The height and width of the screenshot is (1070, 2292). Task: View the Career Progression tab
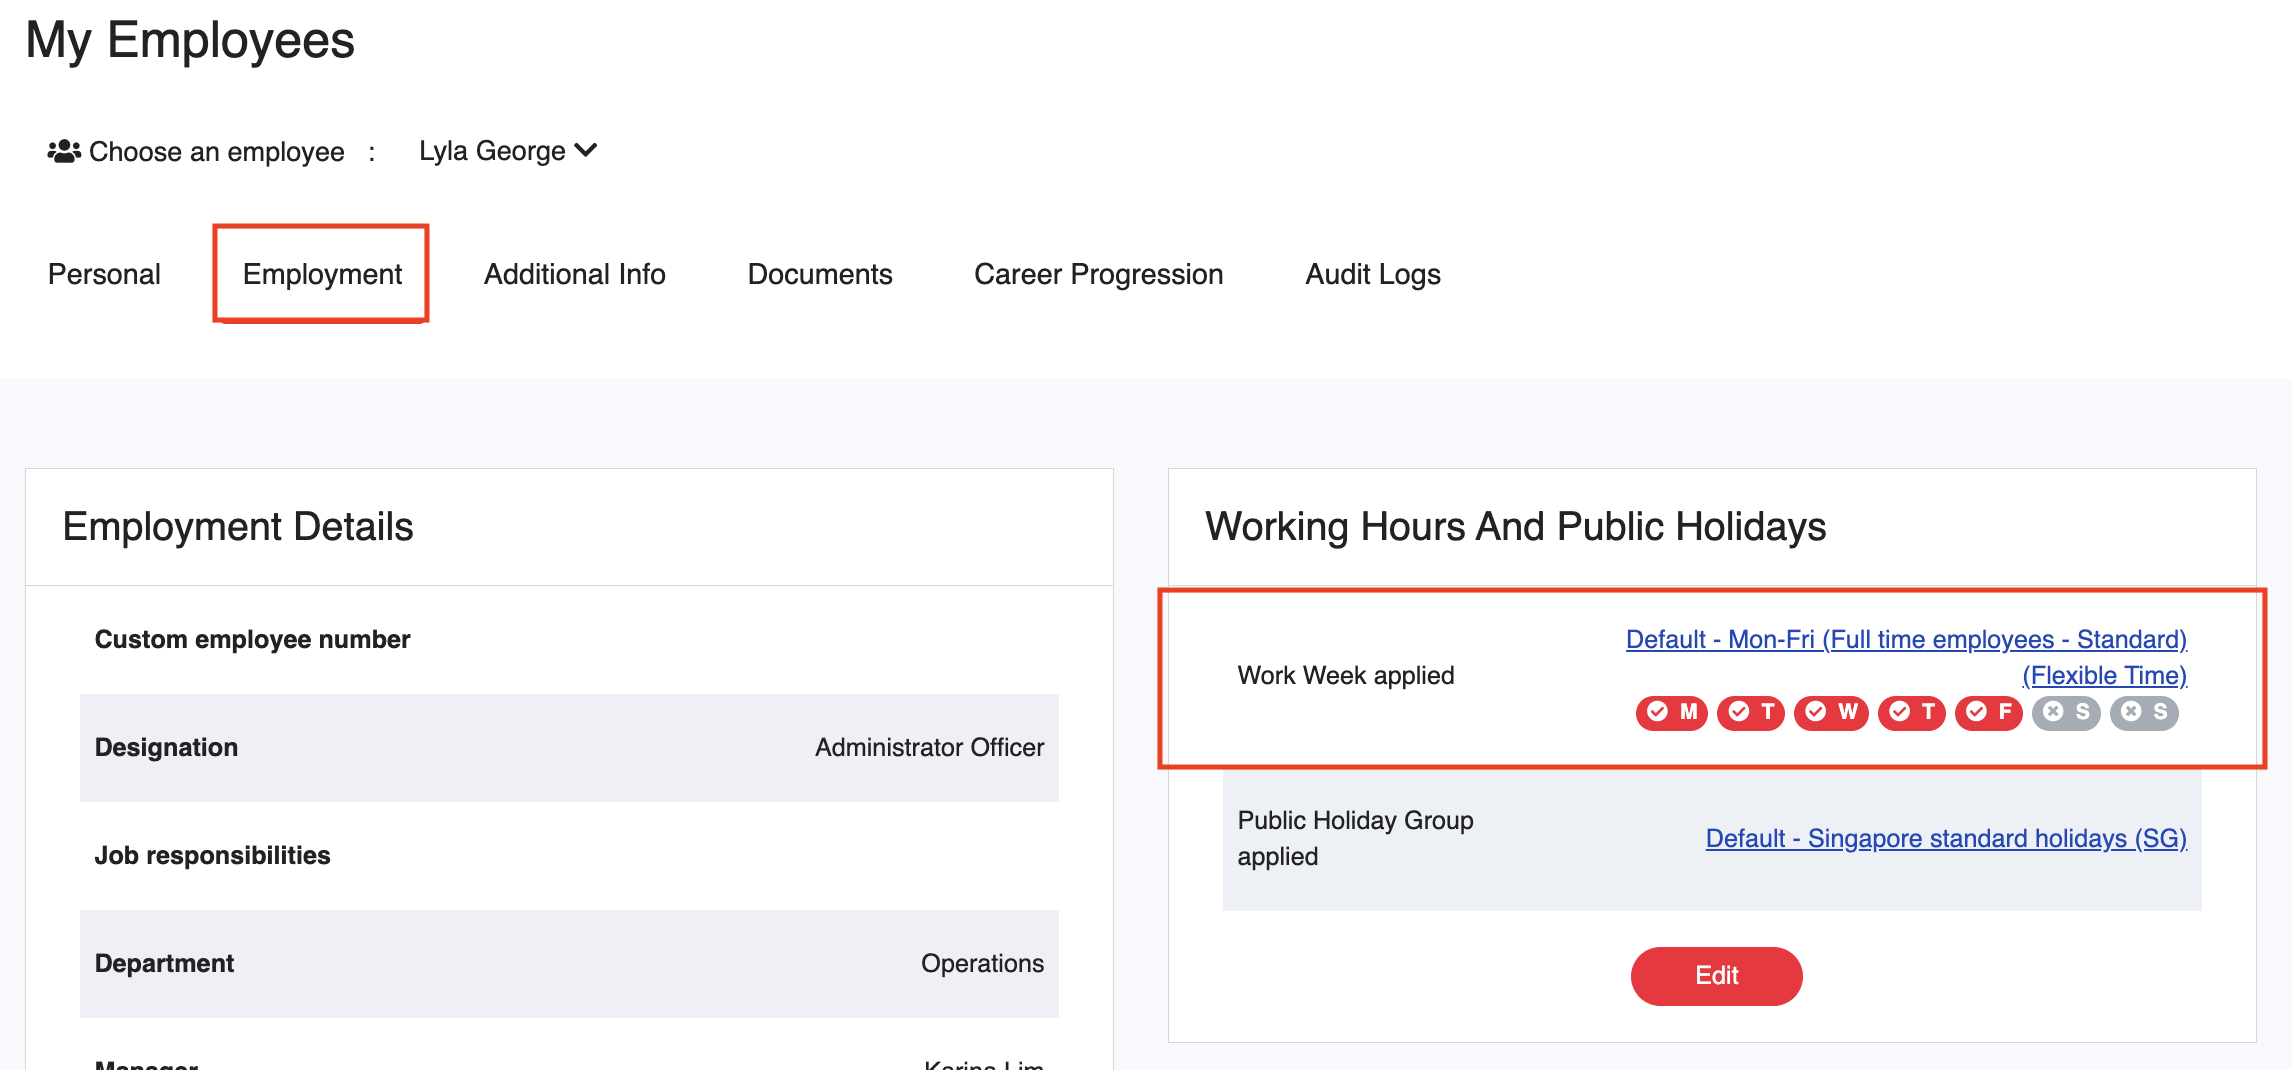pos(1099,274)
